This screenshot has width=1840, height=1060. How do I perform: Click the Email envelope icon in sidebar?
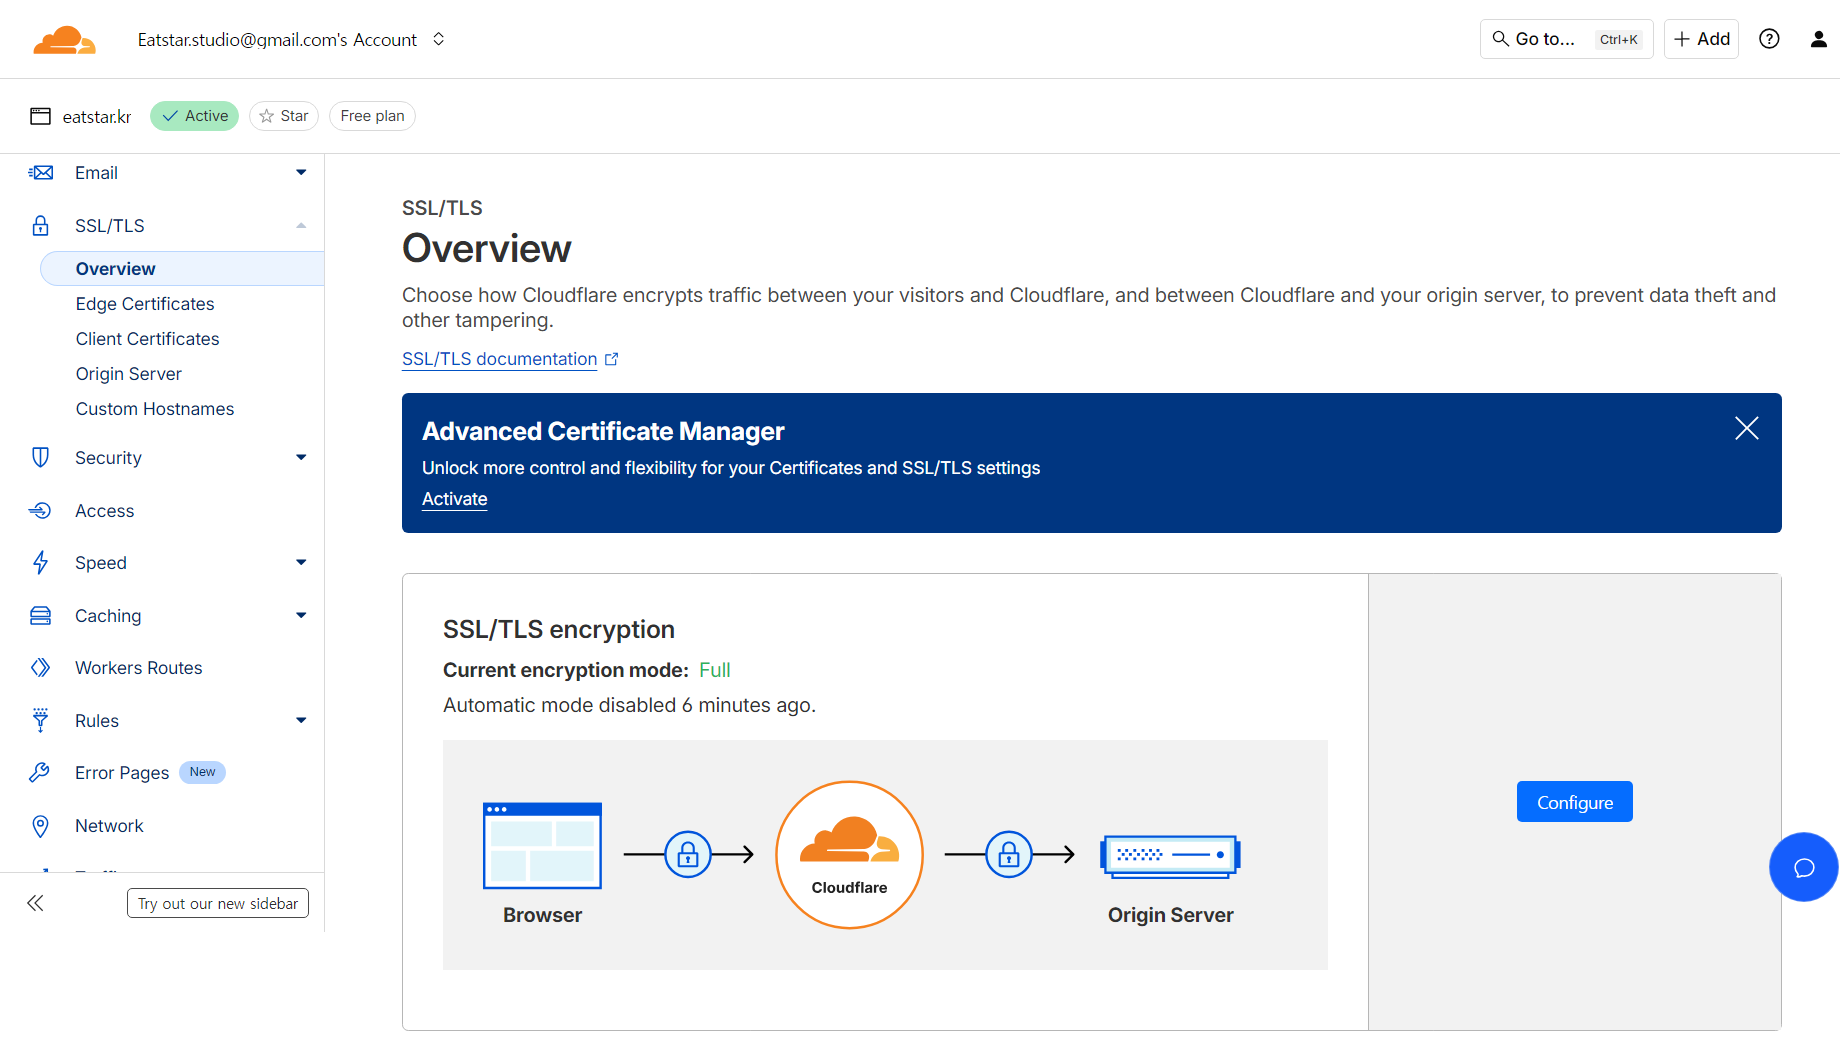[x=40, y=173]
